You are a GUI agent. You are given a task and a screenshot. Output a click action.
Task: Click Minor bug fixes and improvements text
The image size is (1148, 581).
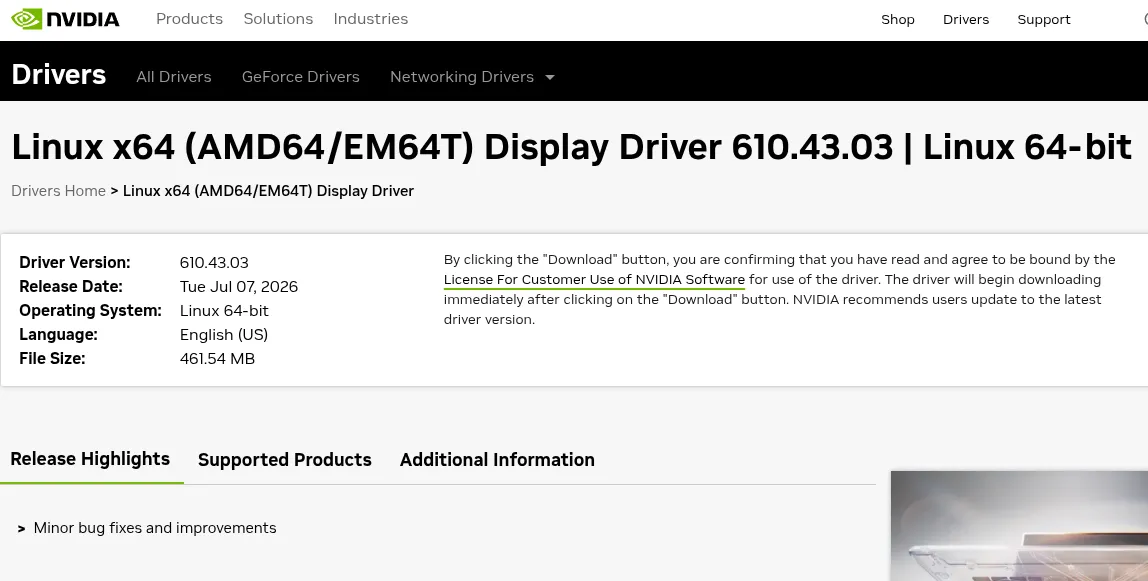(155, 528)
